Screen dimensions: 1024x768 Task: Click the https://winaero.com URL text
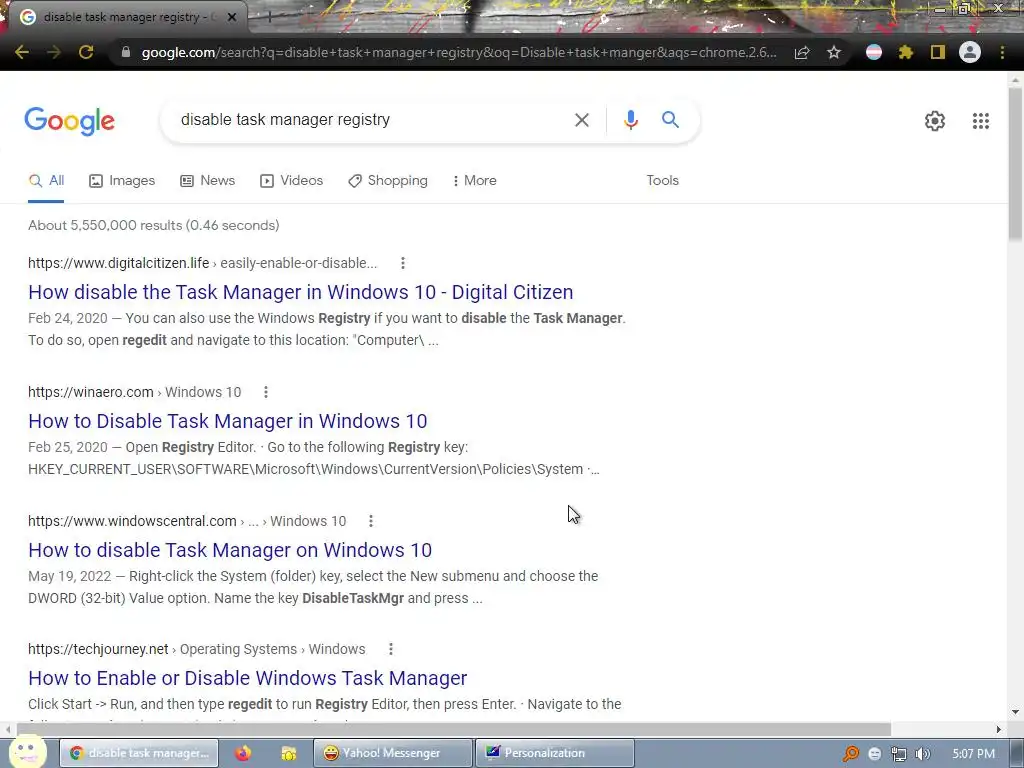91,392
